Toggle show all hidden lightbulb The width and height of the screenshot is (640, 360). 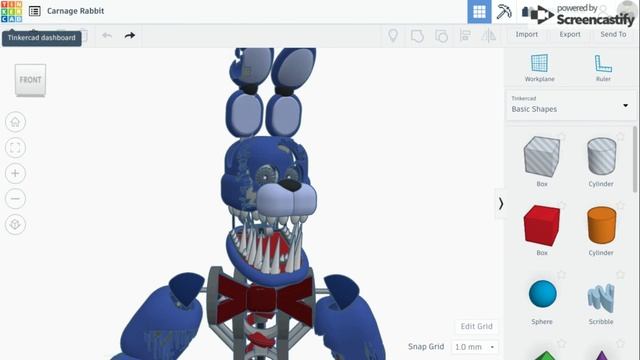coord(393,36)
